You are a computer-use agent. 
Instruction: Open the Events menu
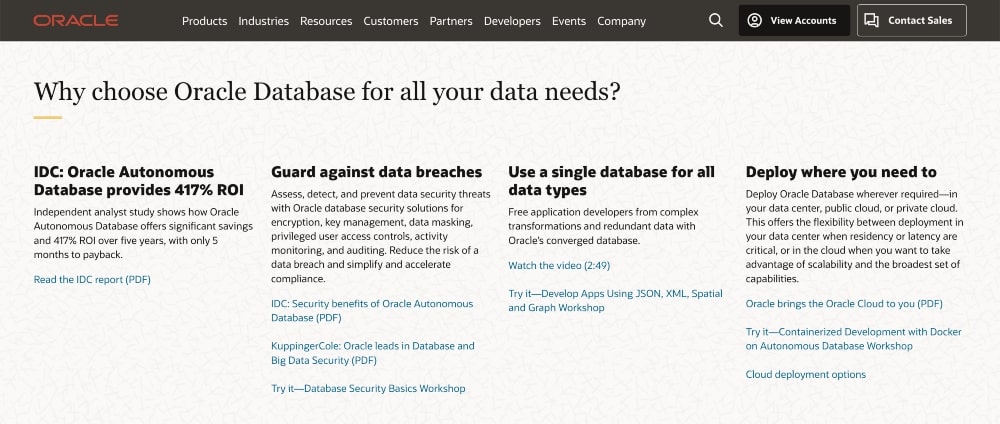click(569, 21)
